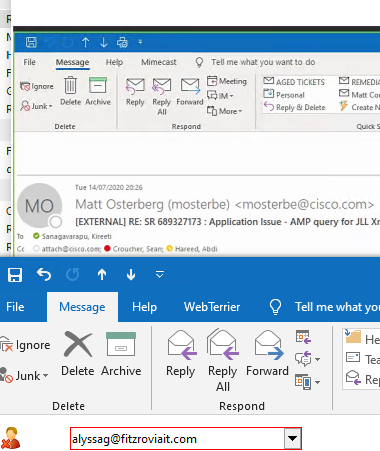Open email address combo box dropdown arrow

(x=293, y=439)
